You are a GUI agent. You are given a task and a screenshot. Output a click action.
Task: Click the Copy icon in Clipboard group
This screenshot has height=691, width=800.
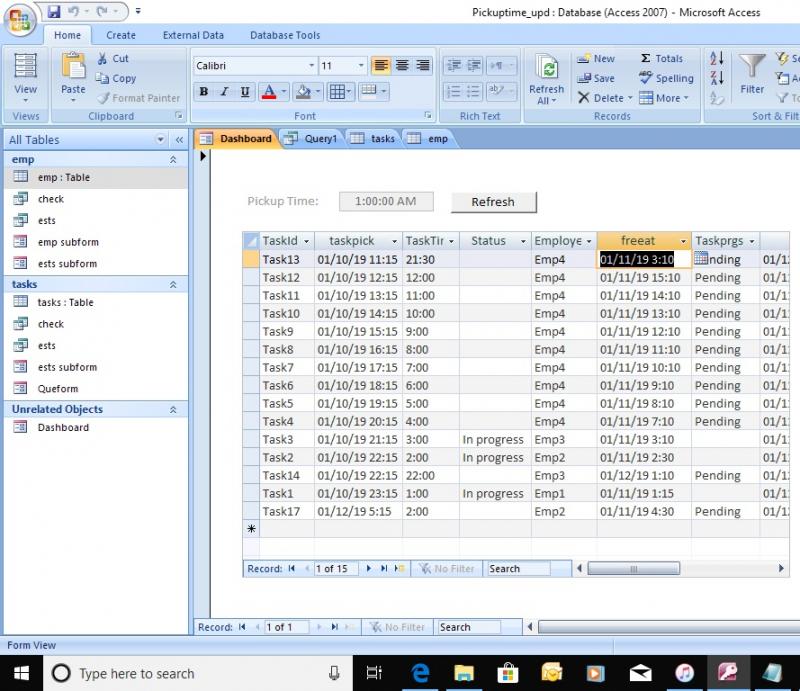click(102, 78)
